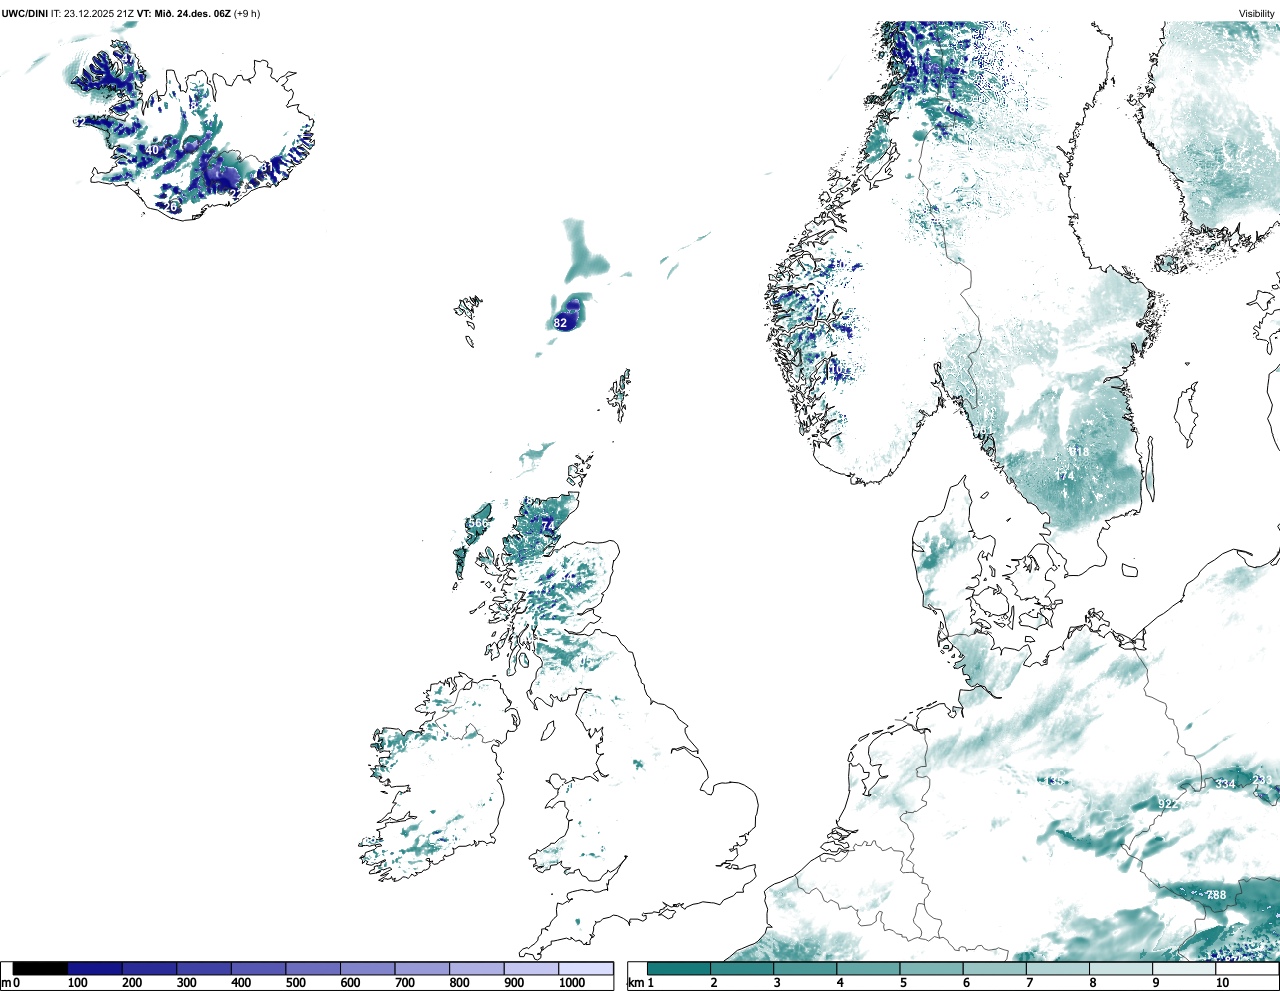Click the '26' value on Iceland's south coast

click(172, 207)
